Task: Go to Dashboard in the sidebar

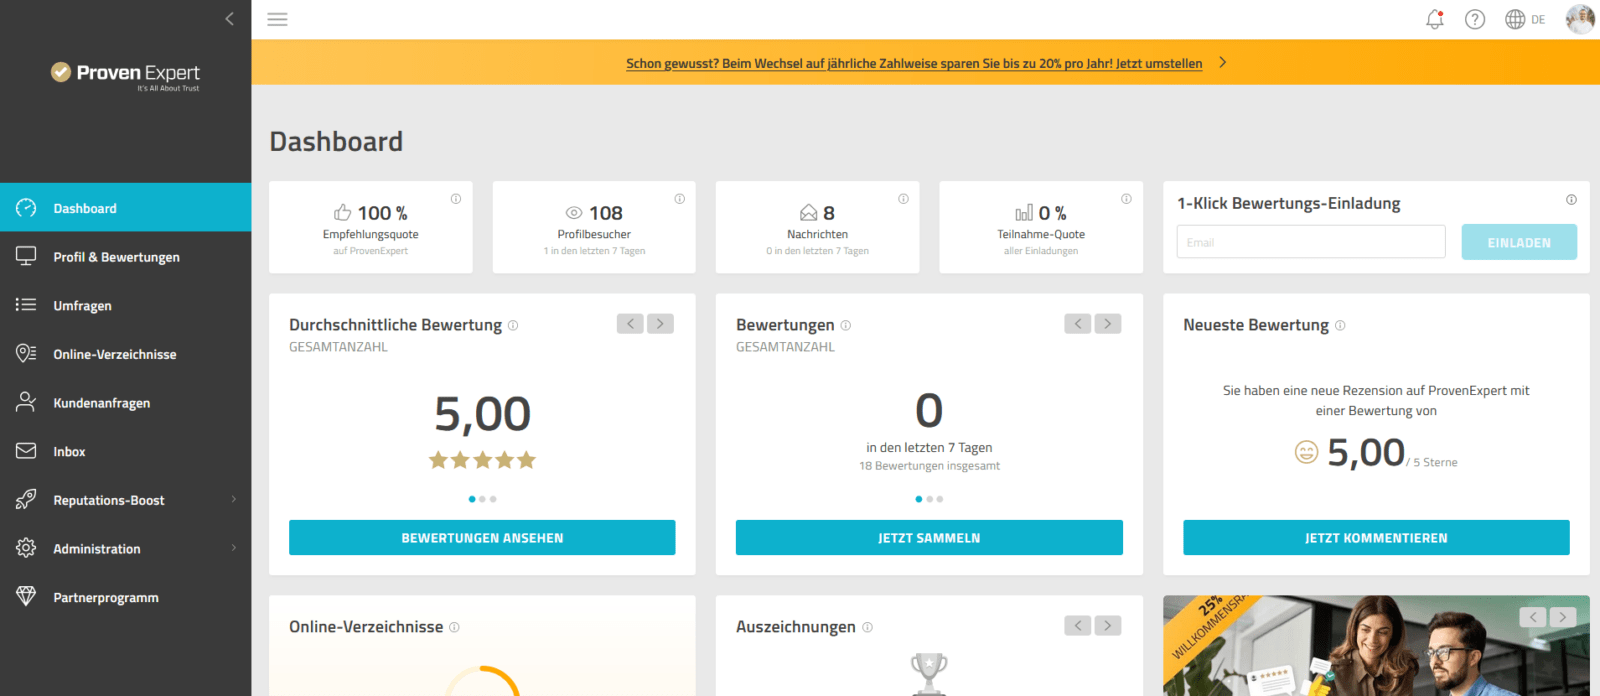Action: pos(125,208)
